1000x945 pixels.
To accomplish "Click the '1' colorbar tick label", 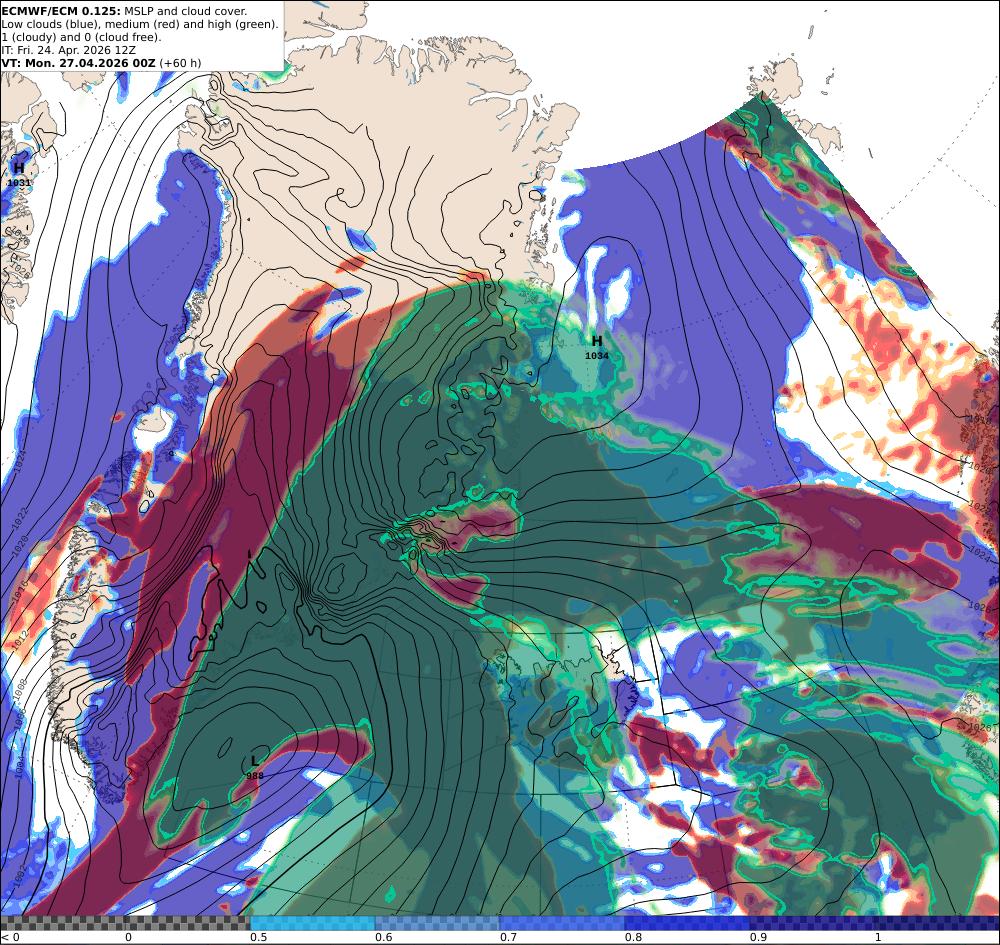I will pyautogui.click(x=878, y=937).
